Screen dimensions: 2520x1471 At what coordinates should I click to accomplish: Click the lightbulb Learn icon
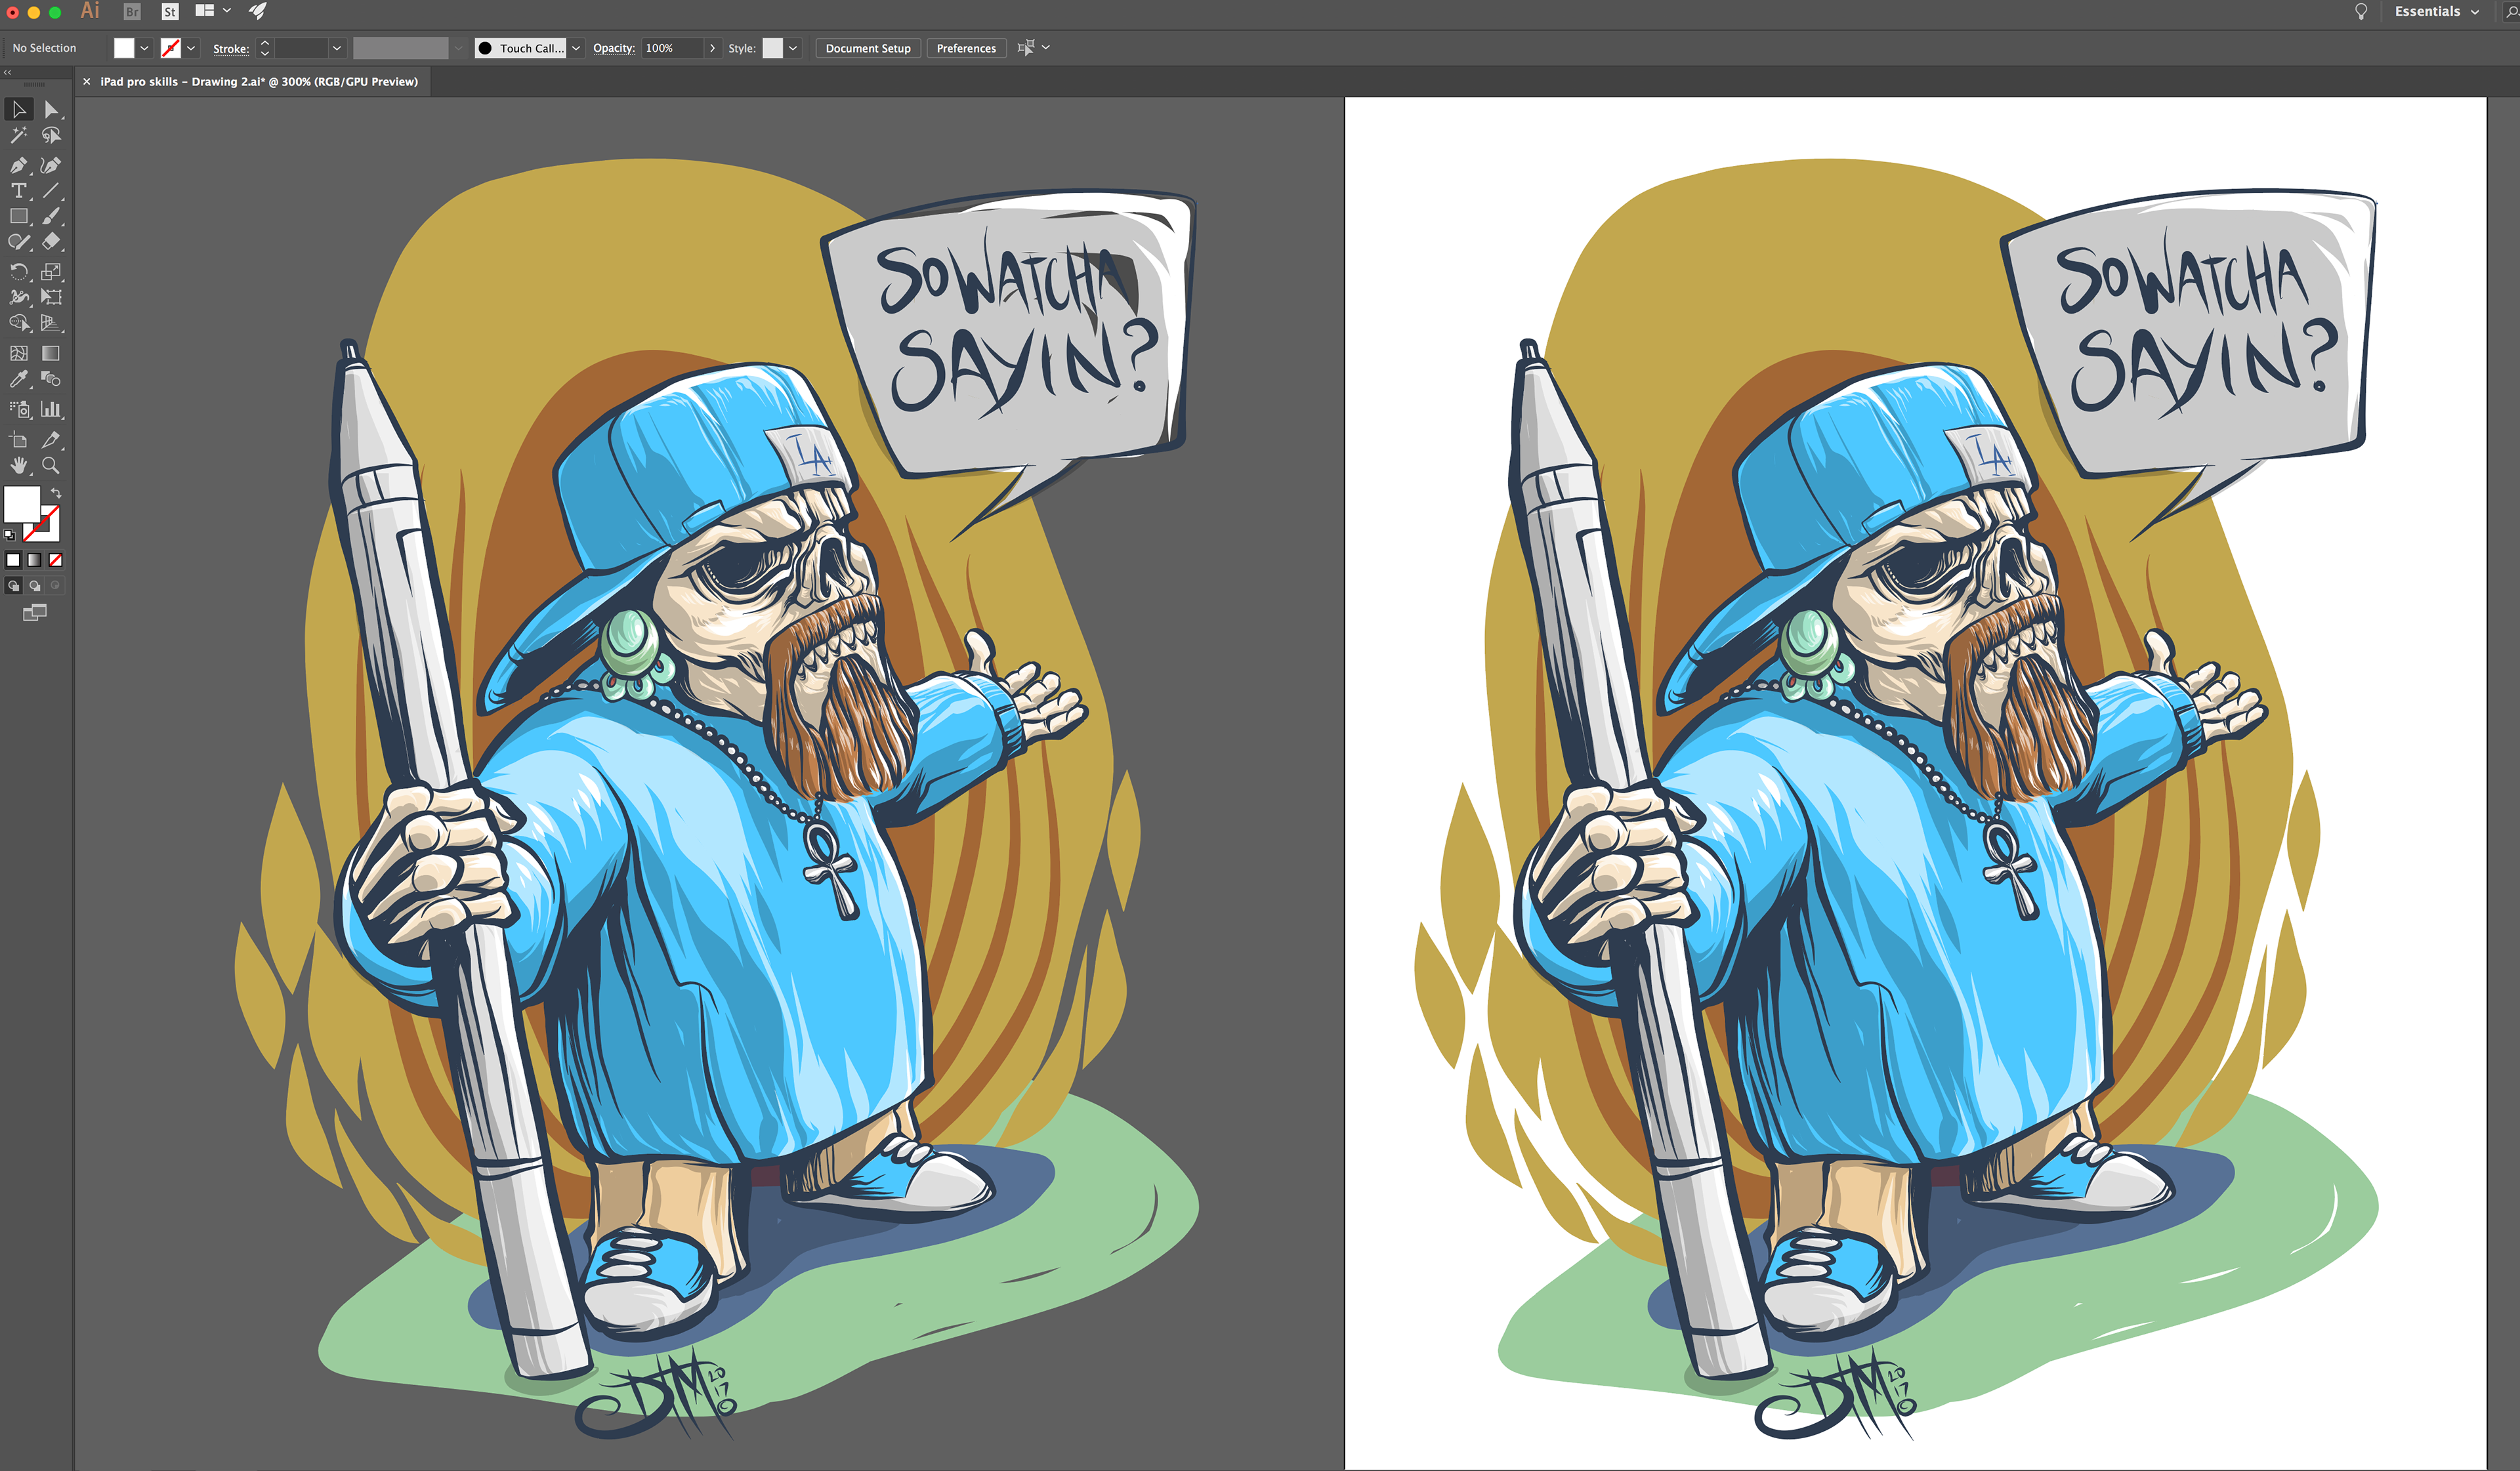[x=2361, y=12]
